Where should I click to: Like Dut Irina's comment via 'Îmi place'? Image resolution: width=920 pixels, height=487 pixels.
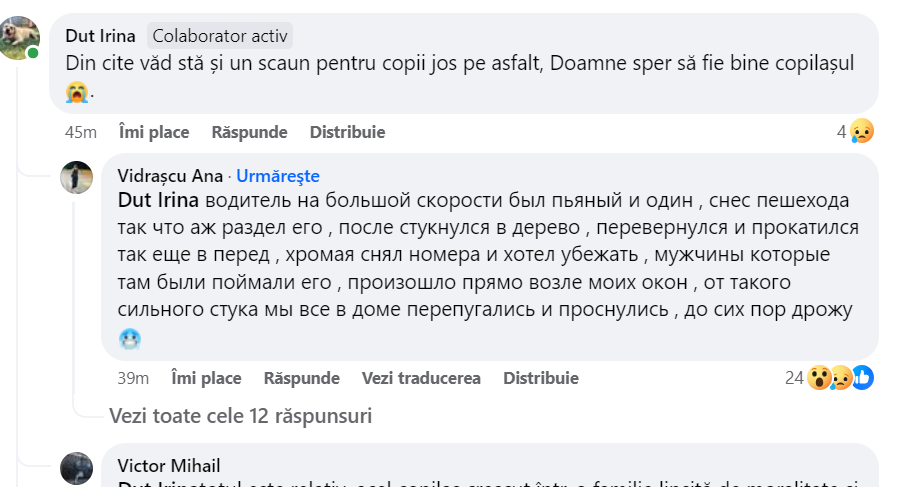[154, 132]
